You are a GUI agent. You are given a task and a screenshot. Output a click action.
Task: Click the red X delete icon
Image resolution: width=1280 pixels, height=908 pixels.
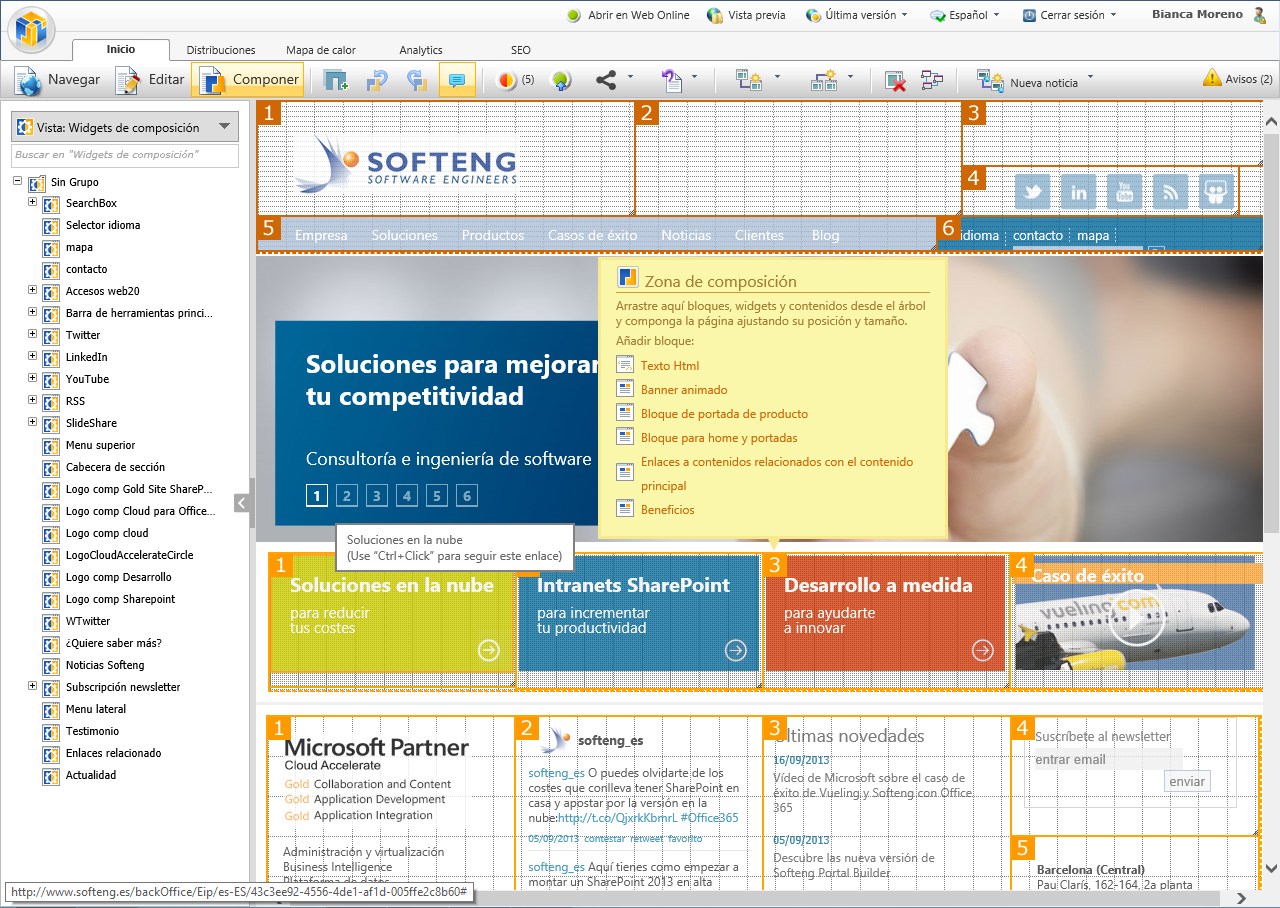point(895,81)
